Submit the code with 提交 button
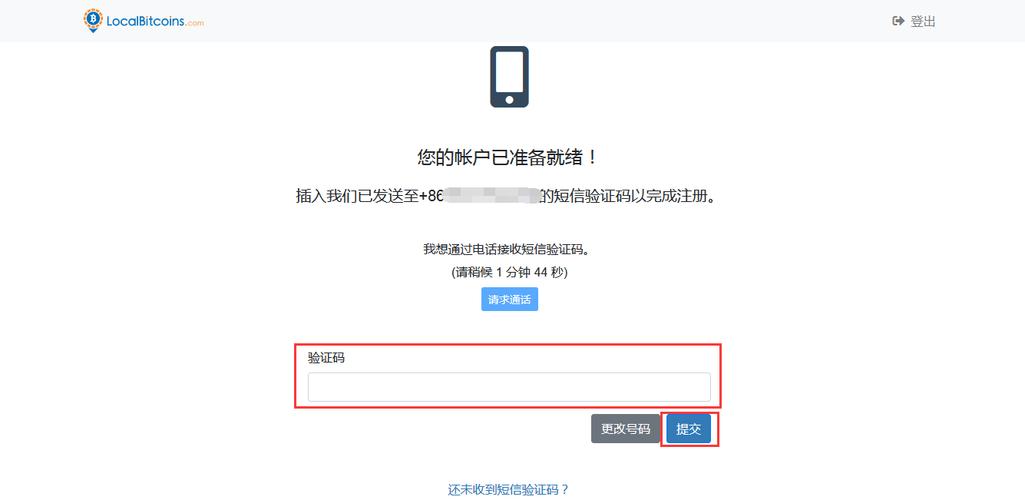The height and width of the screenshot is (500, 1025). point(688,429)
